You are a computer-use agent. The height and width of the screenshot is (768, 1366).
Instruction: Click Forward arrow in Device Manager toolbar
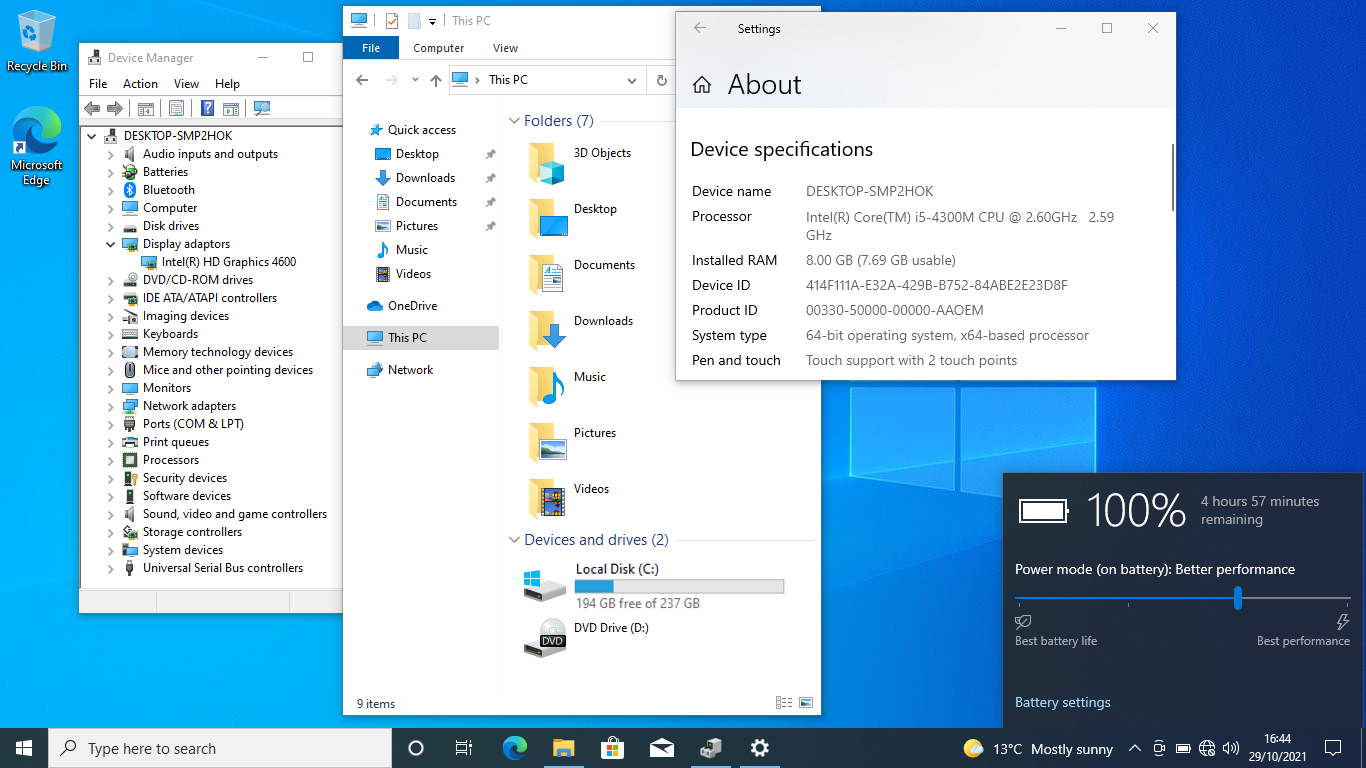pos(115,108)
